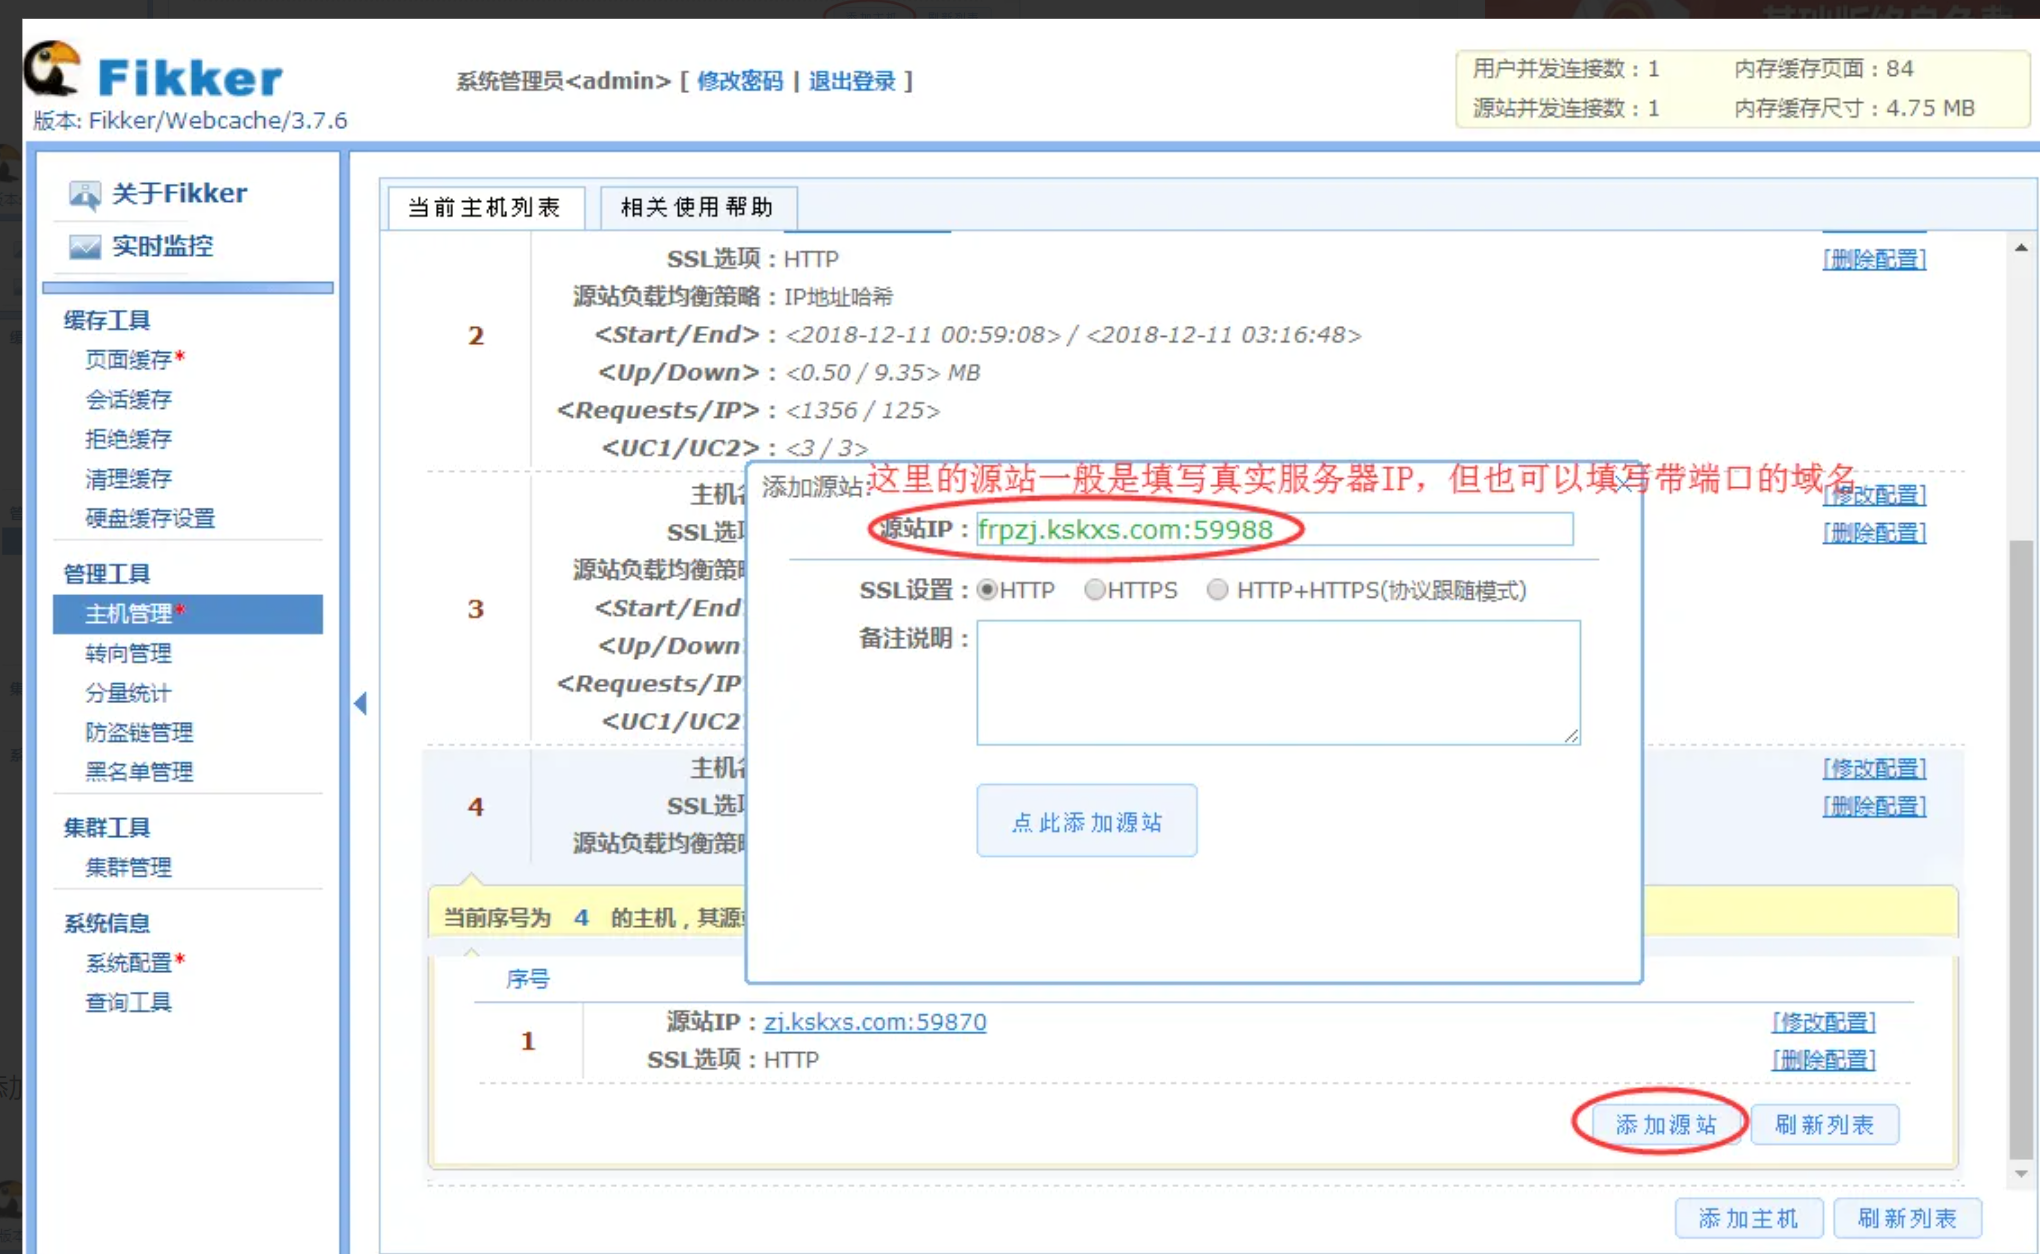
Task: Go to 分量统计 in the sidebar
Action: pos(129,693)
